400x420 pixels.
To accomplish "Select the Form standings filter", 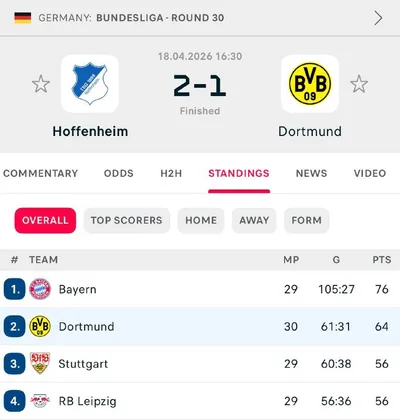I will [x=307, y=220].
